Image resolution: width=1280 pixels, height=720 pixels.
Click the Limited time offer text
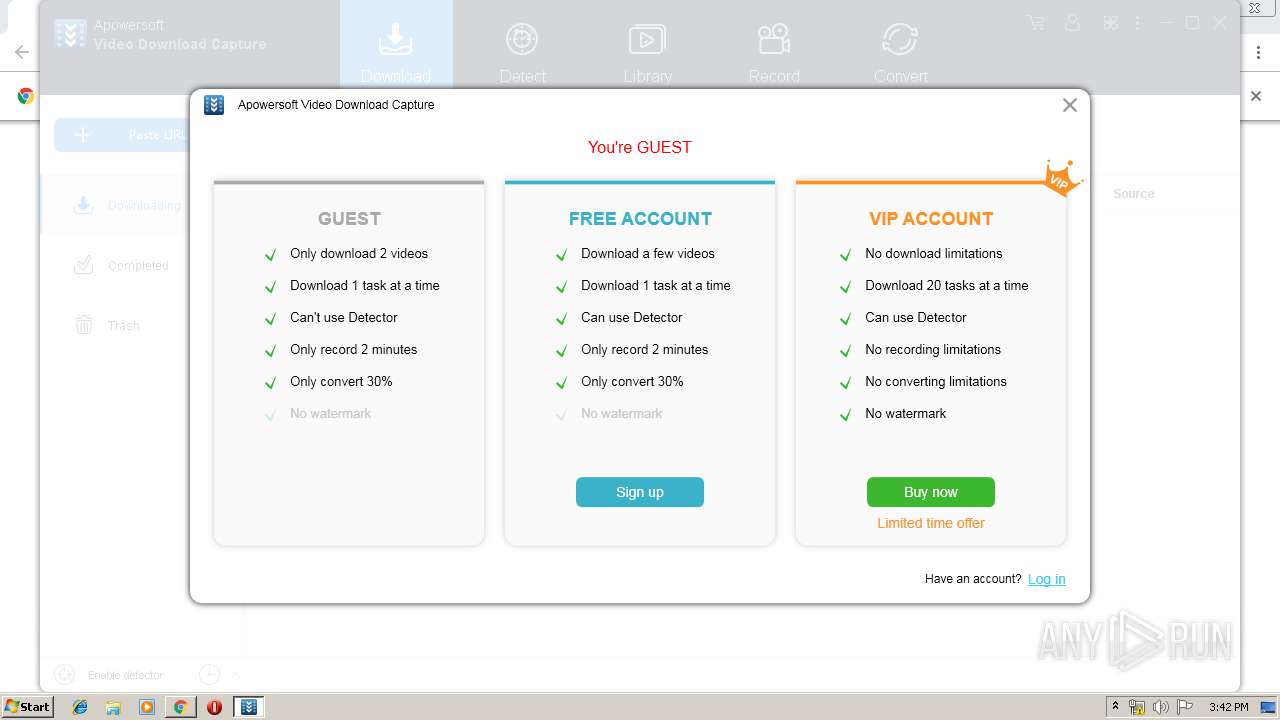(x=931, y=523)
